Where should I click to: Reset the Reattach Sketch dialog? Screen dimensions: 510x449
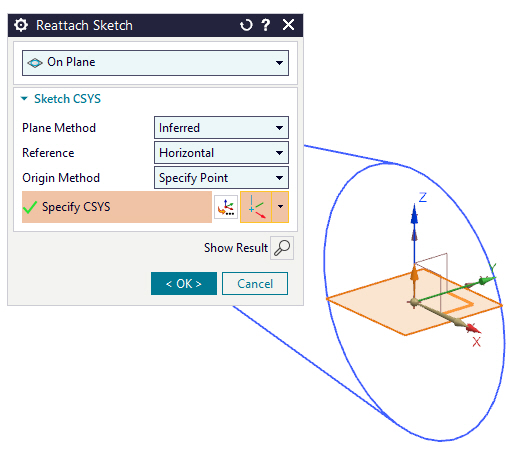pos(246,25)
